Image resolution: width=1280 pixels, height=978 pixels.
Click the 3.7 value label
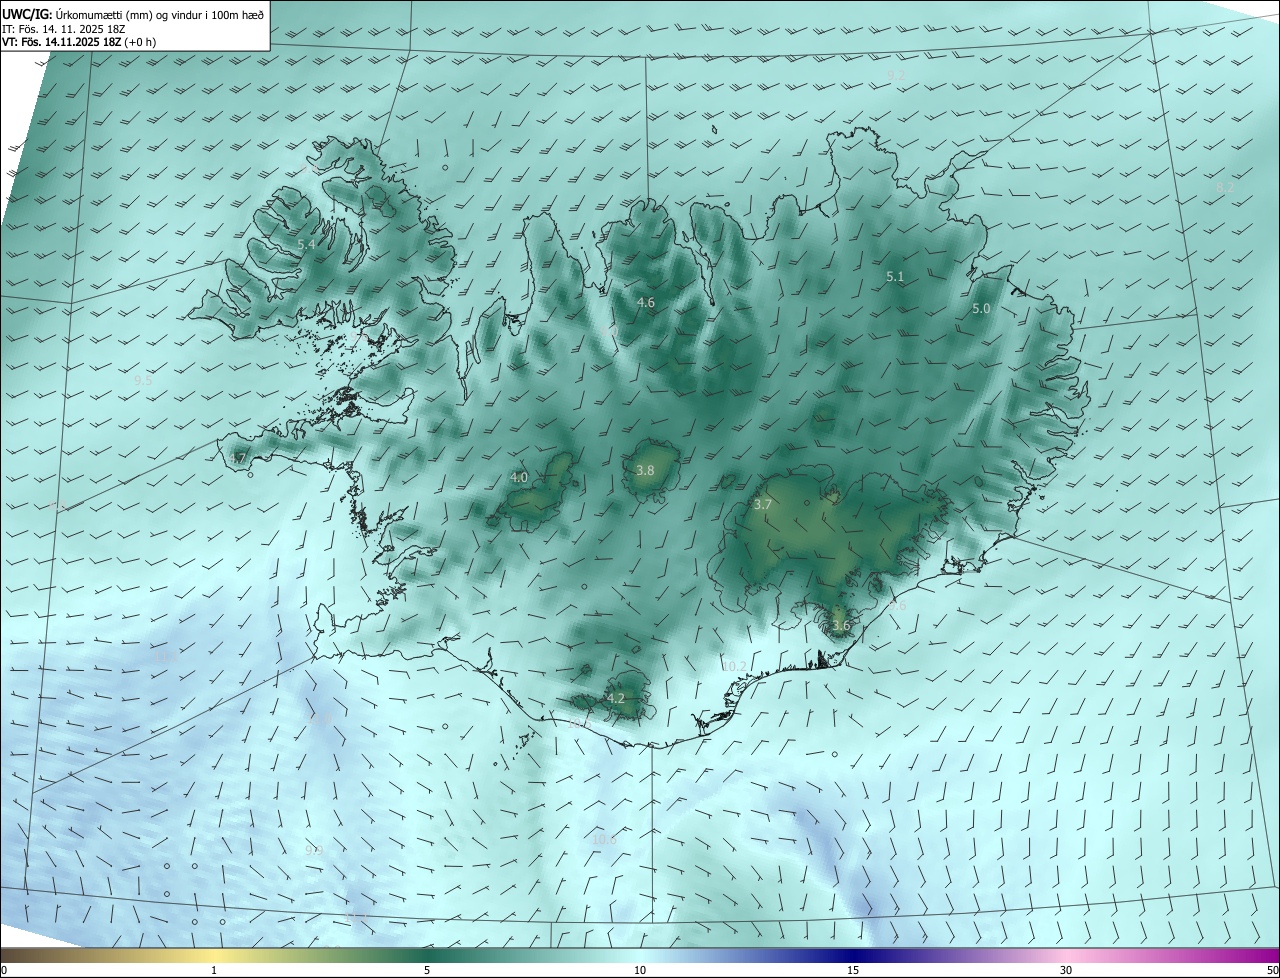click(762, 505)
